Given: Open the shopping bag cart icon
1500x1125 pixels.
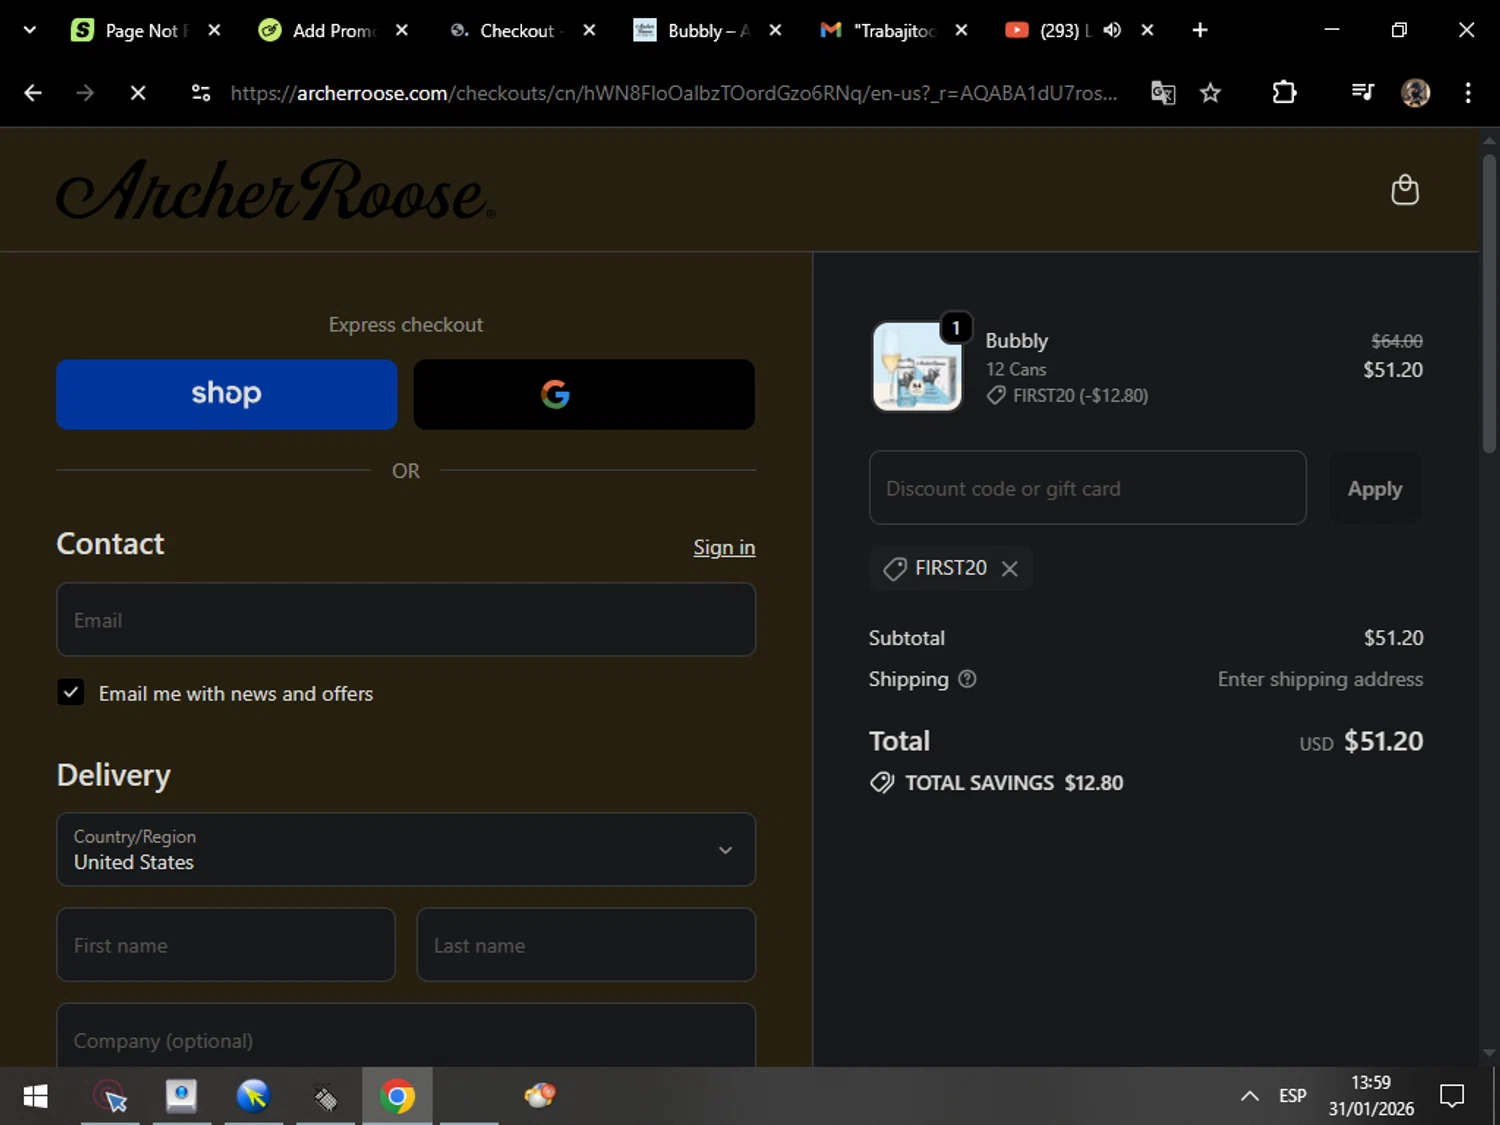Looking at the screenshot, I should pos(1405,190).
